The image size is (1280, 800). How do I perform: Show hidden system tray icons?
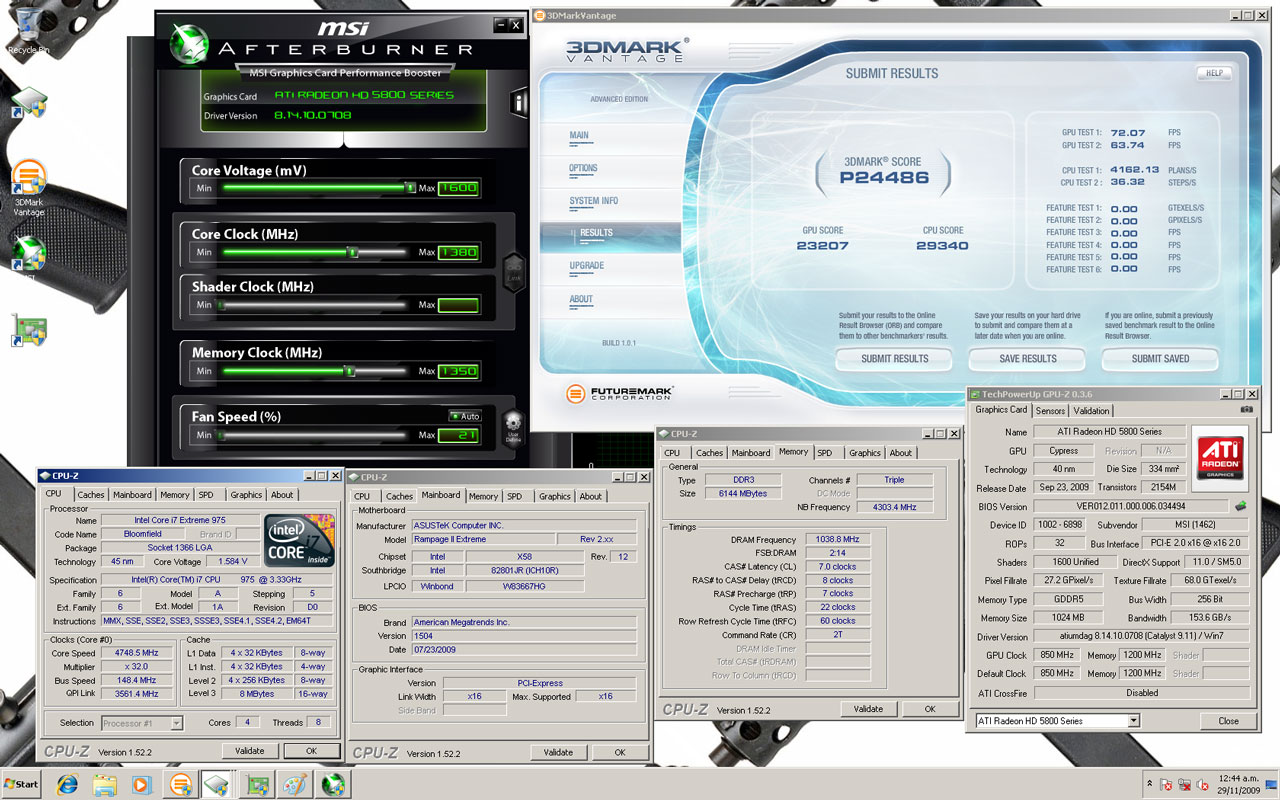[1151, 784]
